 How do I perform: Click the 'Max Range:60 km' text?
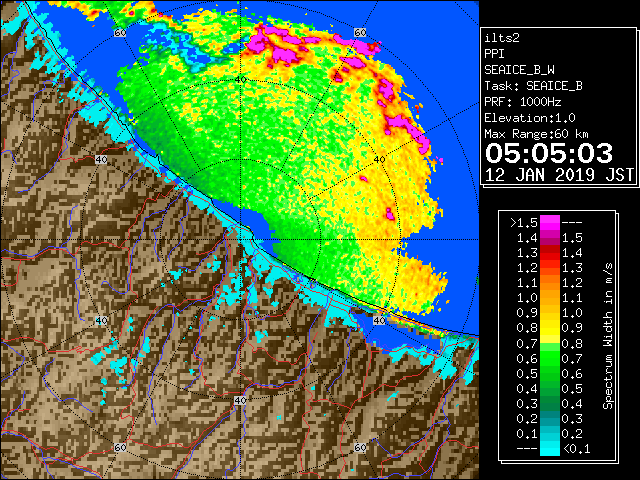[536, 134]
